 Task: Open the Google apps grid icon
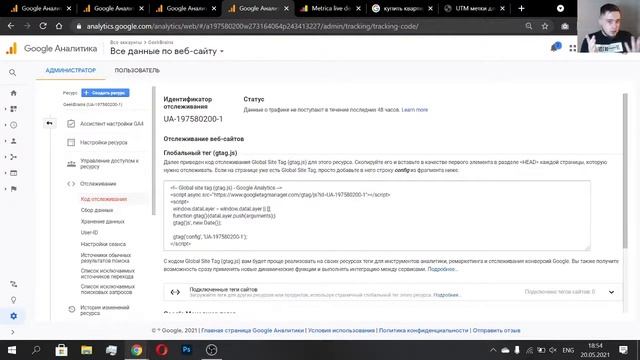573,48
